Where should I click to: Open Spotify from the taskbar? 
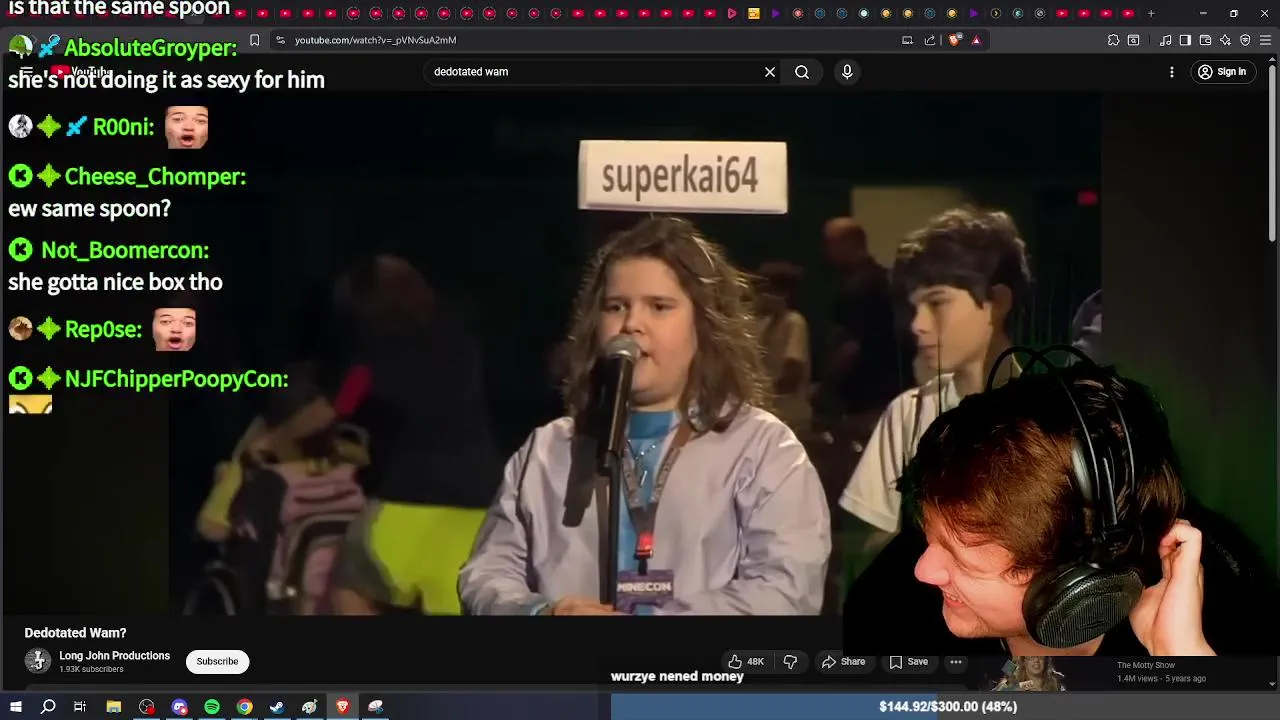tap(212, 706)
